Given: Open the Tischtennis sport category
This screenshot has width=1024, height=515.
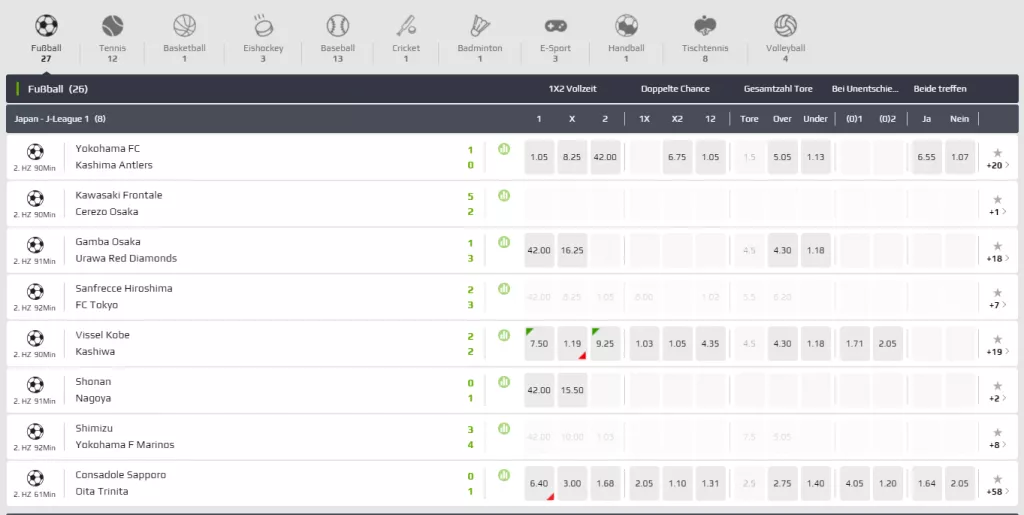Looking at the screenshot, I should tap(705, 27).
